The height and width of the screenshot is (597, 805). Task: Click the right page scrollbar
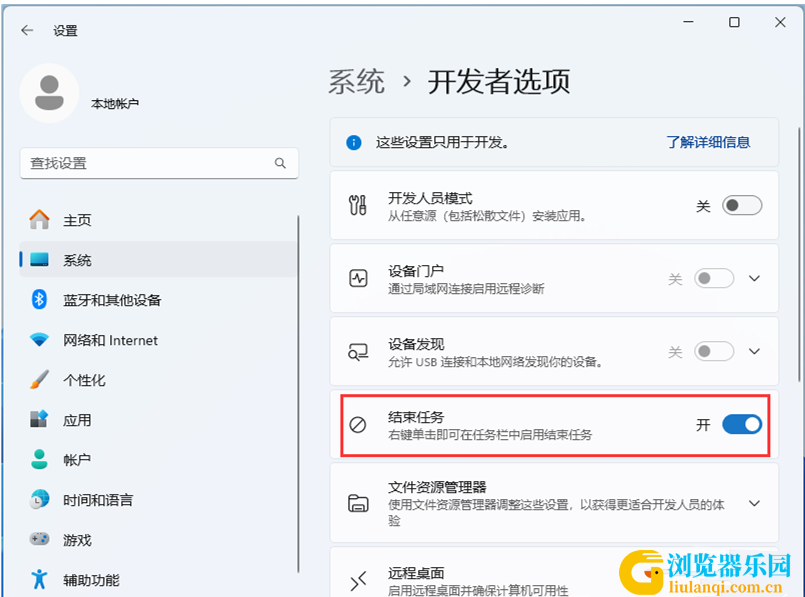[799, 254]
